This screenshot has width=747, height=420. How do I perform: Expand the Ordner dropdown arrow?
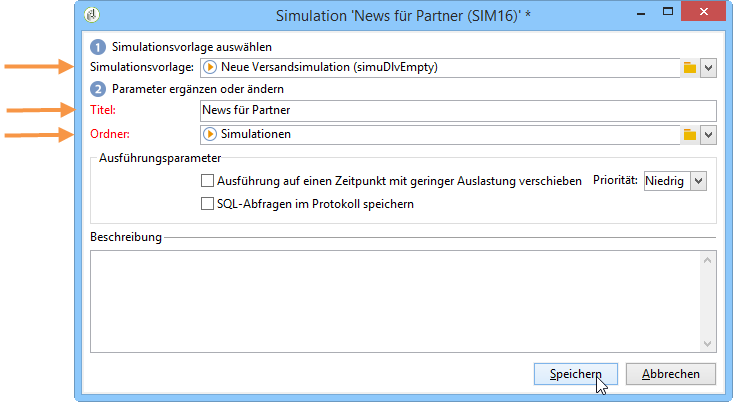(708, 135)
